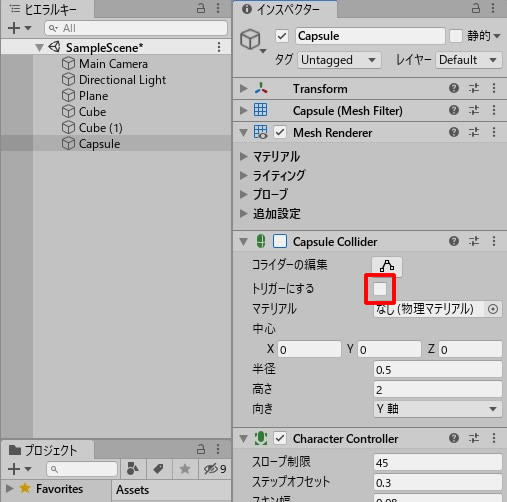This screenshot has width=507, height=502.
Task: Open Mesh Renderer help reference icon
Action: click(x=454, y=132)
